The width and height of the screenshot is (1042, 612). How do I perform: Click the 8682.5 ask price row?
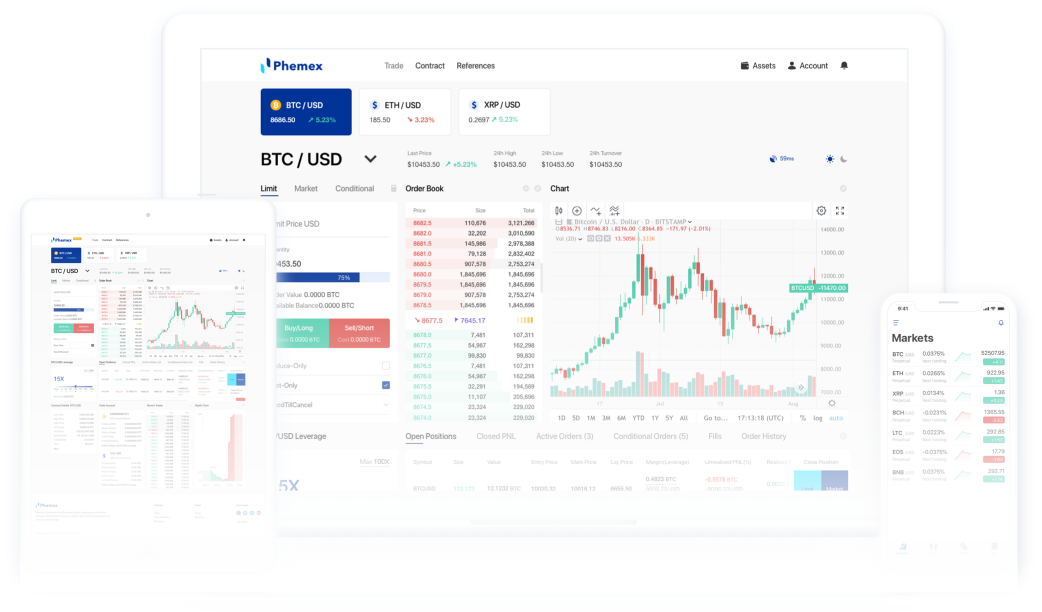[473, 223]
